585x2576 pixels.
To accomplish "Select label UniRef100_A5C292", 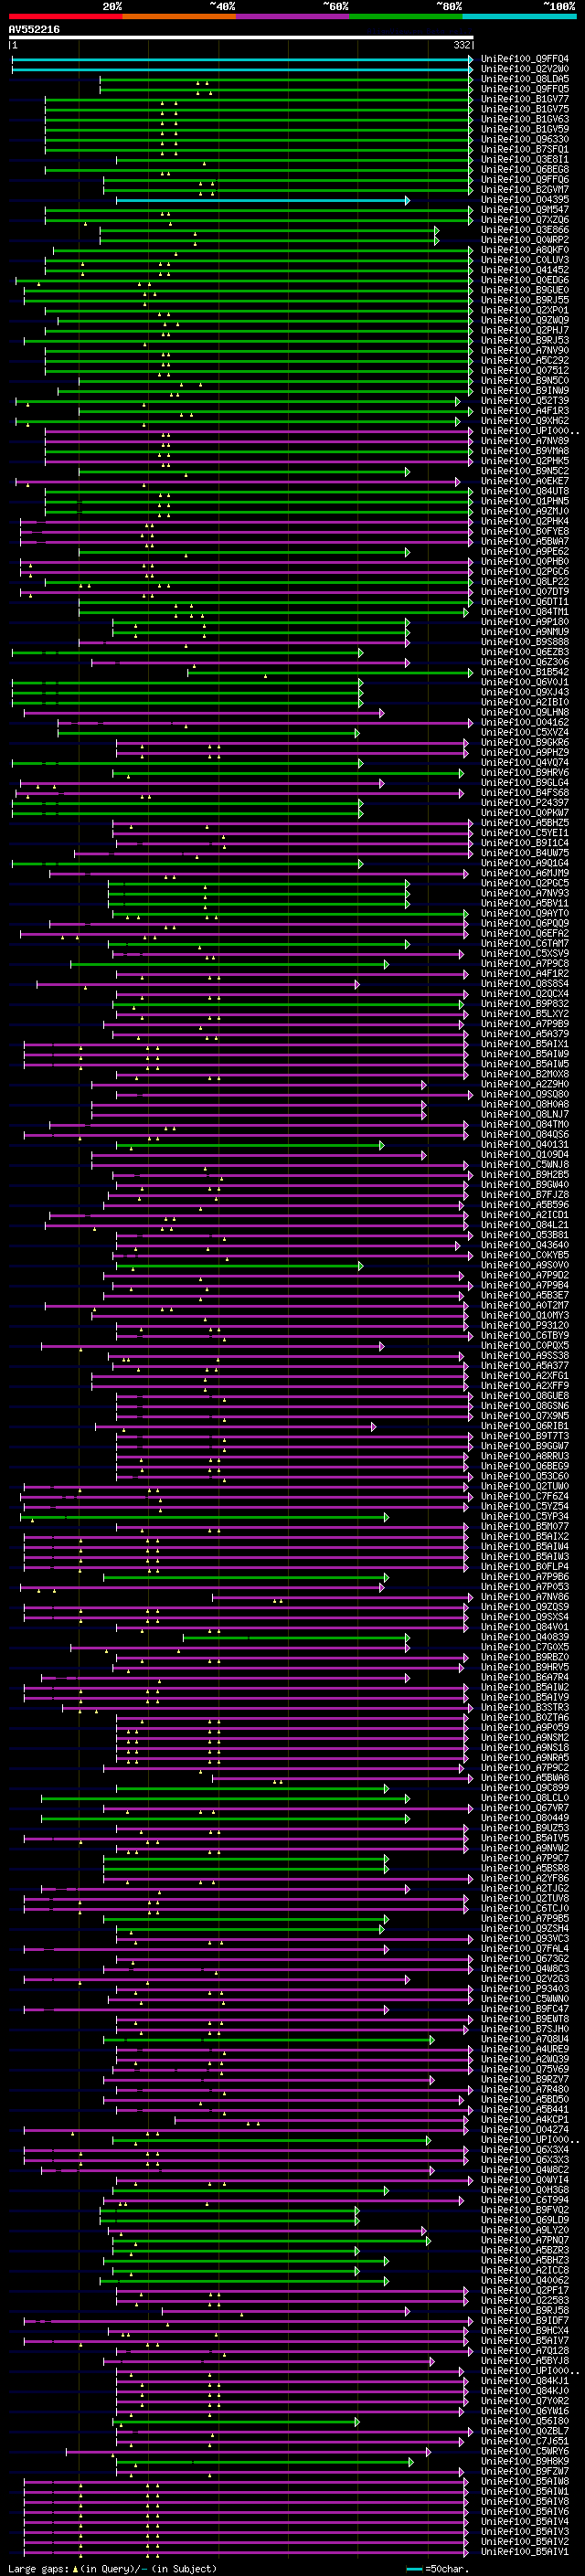I will [525, 361].
